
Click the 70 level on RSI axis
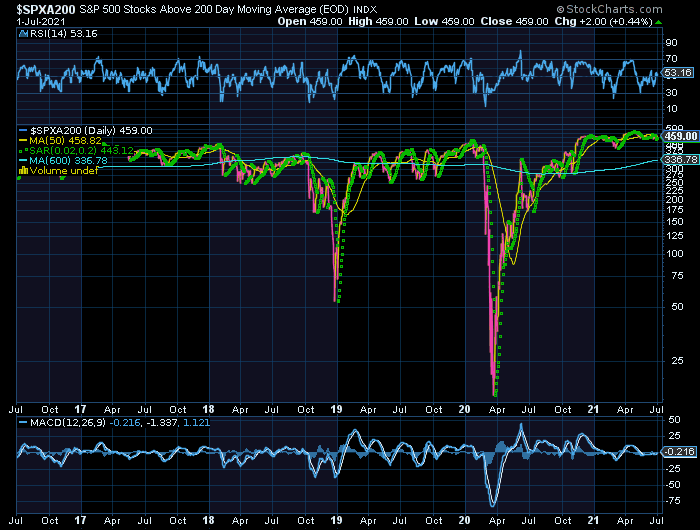point(671,58)
